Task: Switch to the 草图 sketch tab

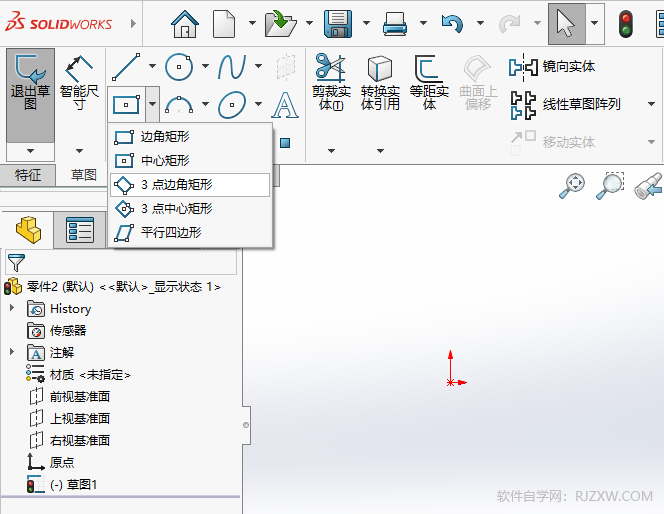Action: coord(83,175)
